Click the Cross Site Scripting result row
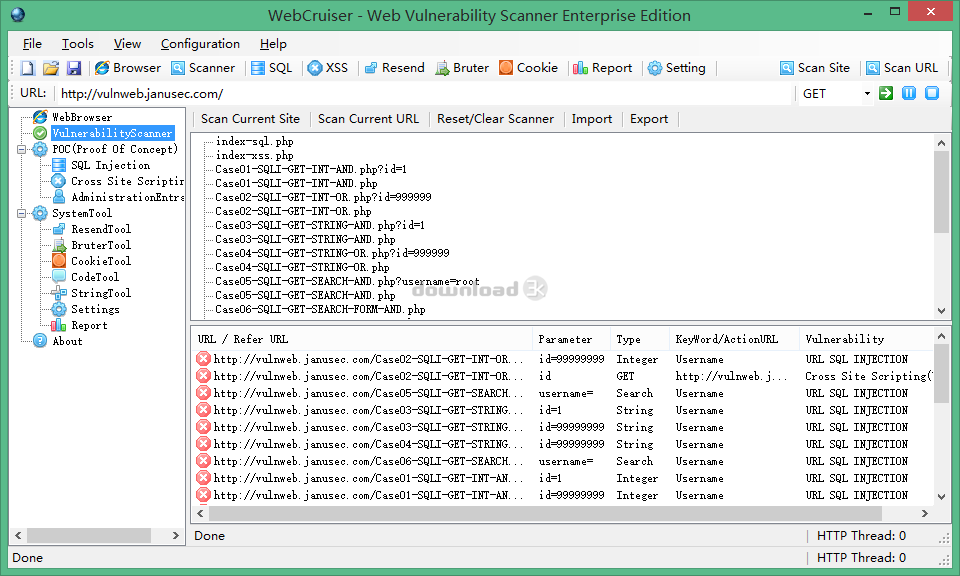The image size is (960, 576). [563, 376]
